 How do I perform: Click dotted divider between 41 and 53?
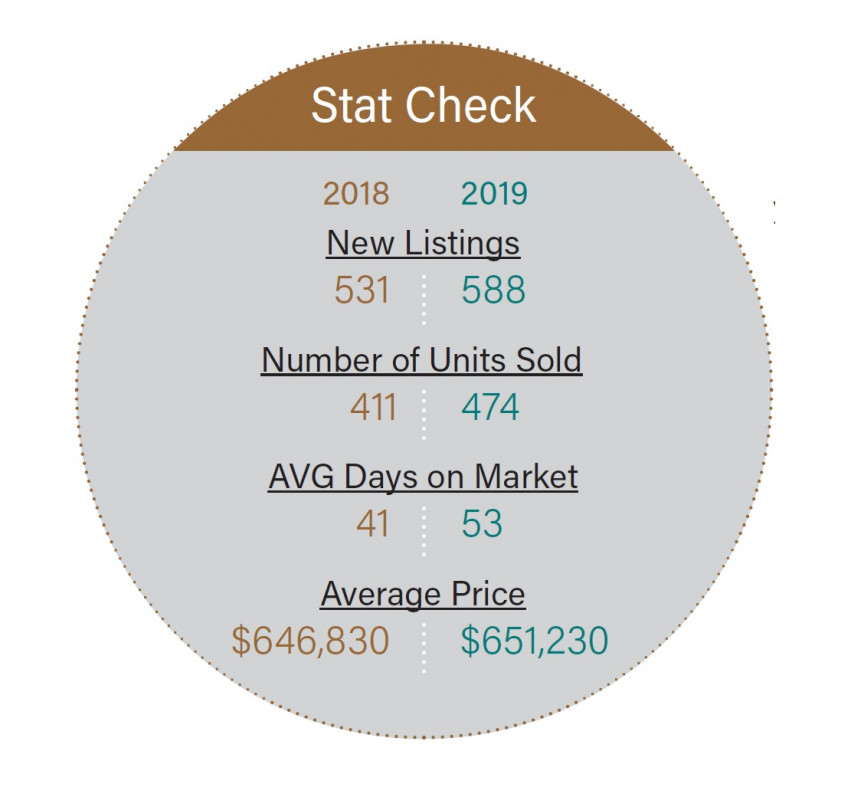tap(424, 532)
